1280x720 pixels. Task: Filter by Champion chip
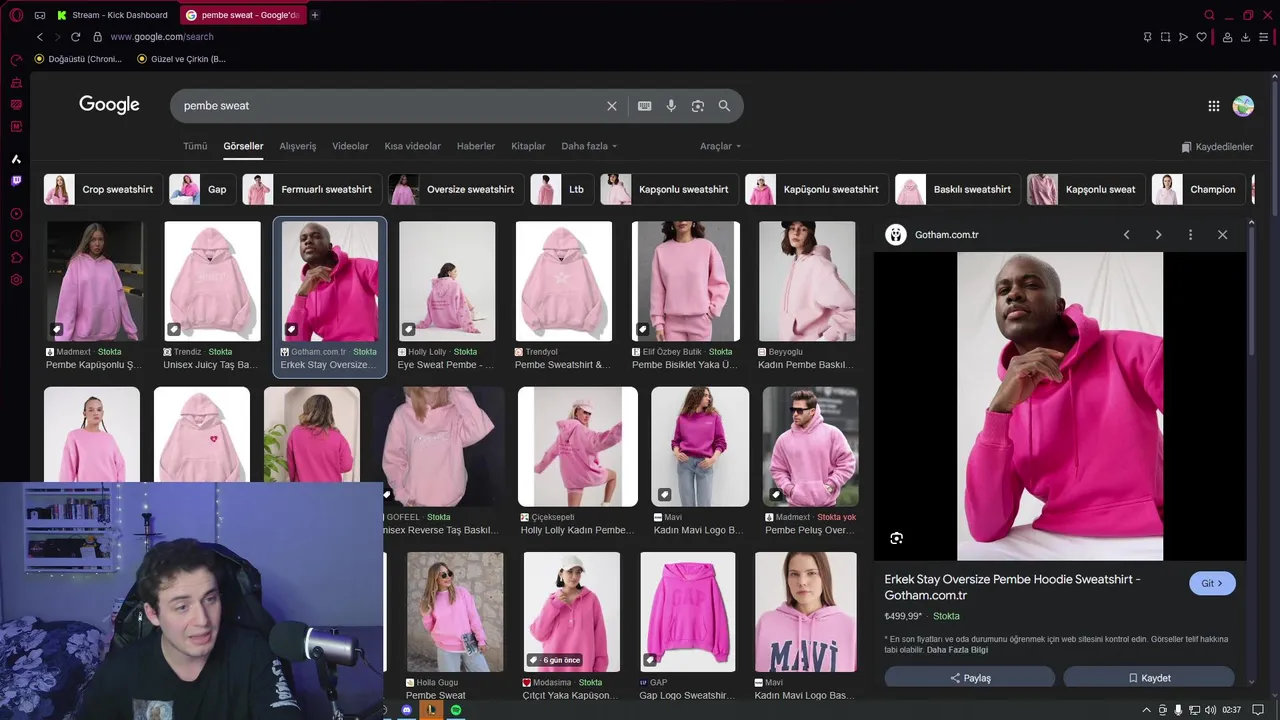pyautogui.click(x=1198, y=189)
